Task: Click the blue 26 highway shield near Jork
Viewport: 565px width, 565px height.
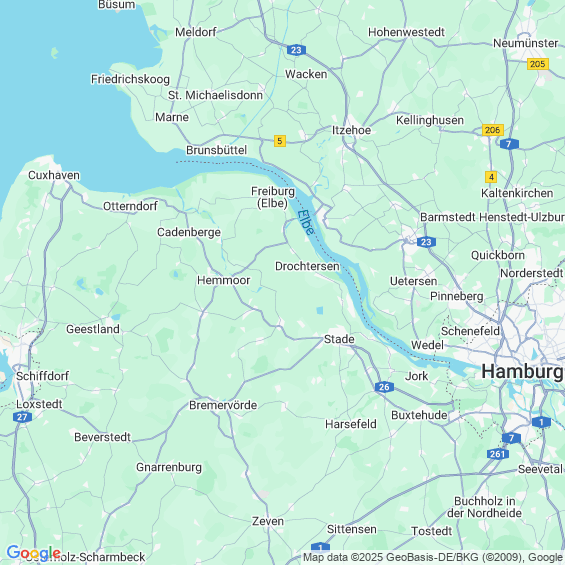Action: pyautogui.click(x=384, y=387)
